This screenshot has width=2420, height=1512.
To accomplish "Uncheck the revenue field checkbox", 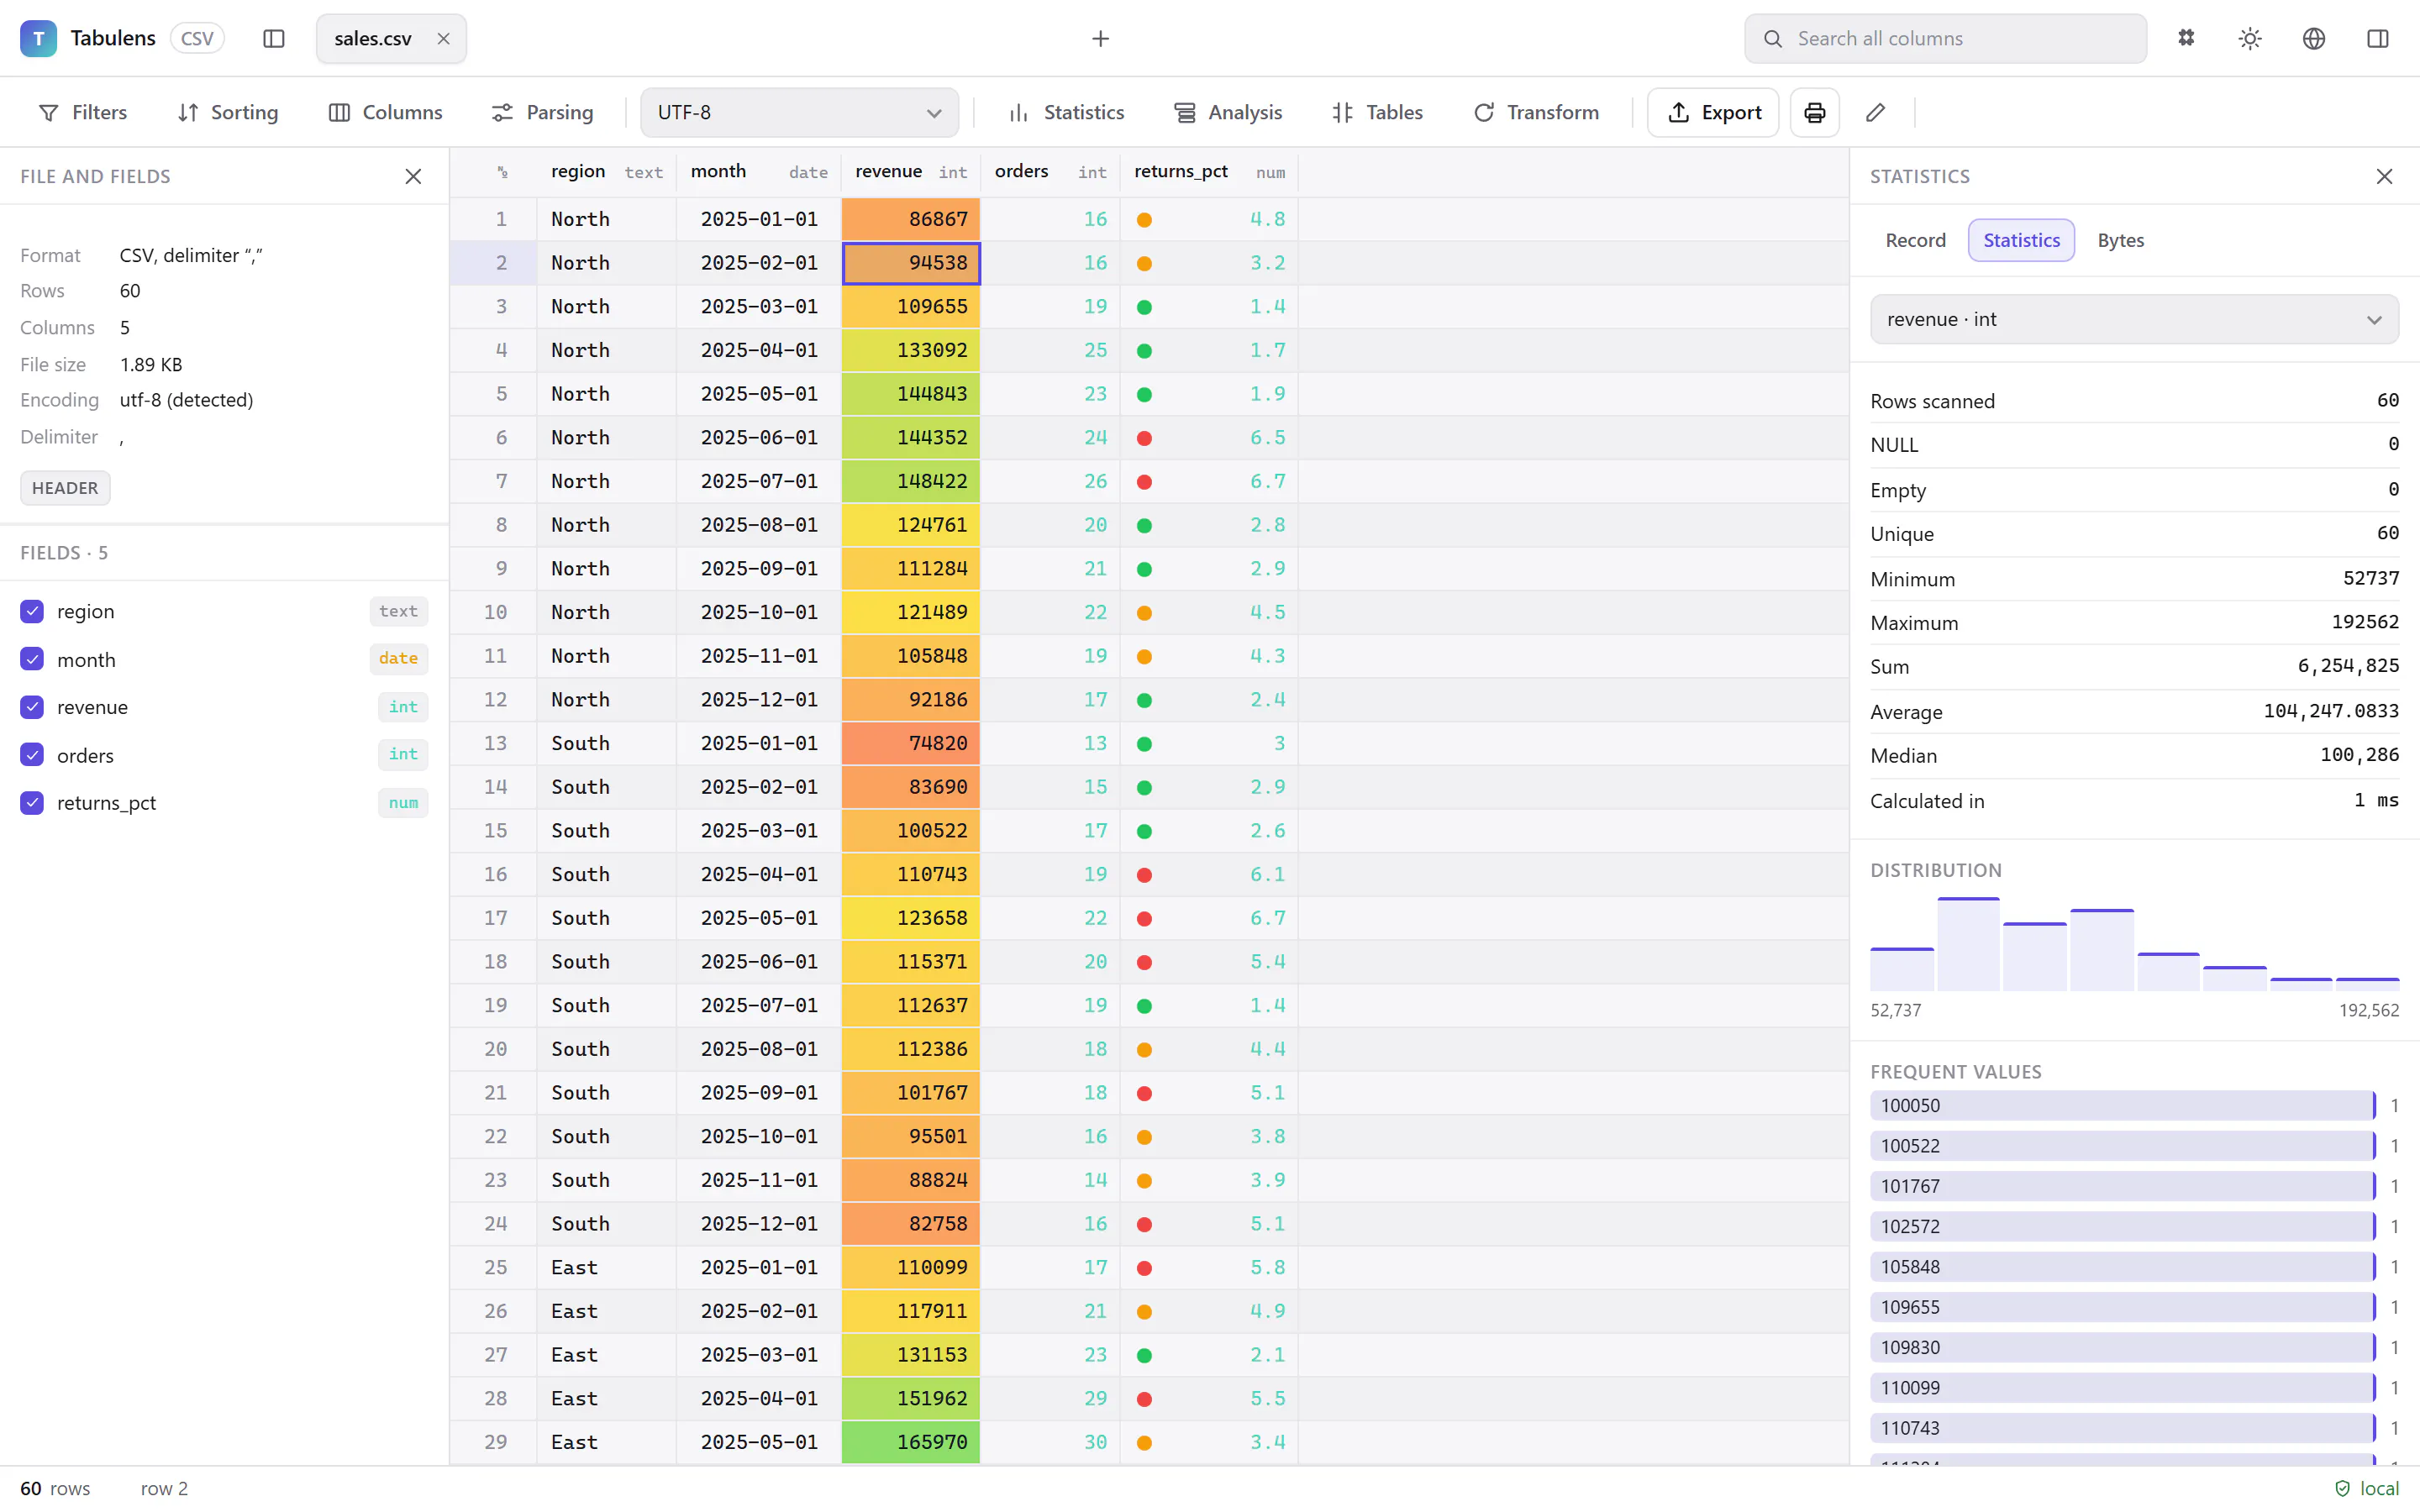I will point(32,707).
